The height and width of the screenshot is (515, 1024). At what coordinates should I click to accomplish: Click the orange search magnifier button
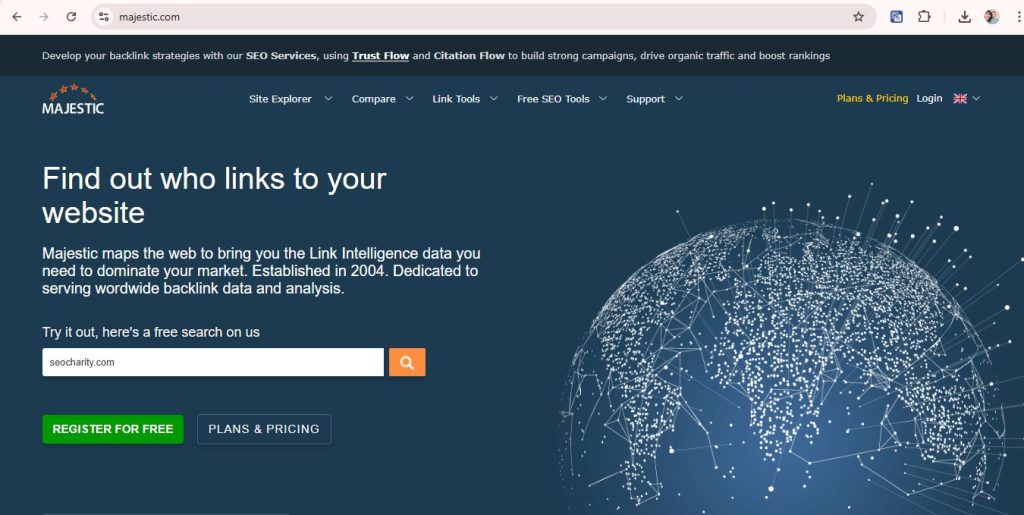[x=407, y=362]
